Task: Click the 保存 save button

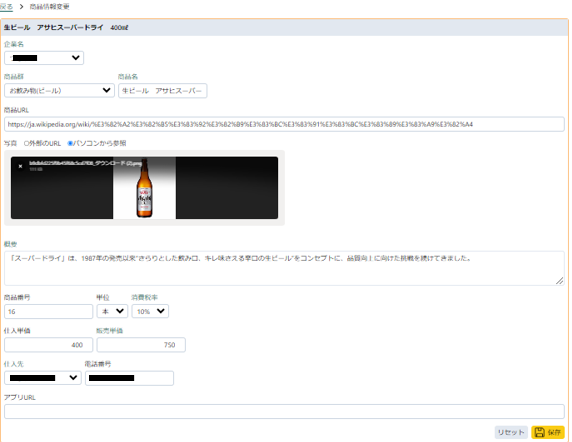Action: point(548,432)
